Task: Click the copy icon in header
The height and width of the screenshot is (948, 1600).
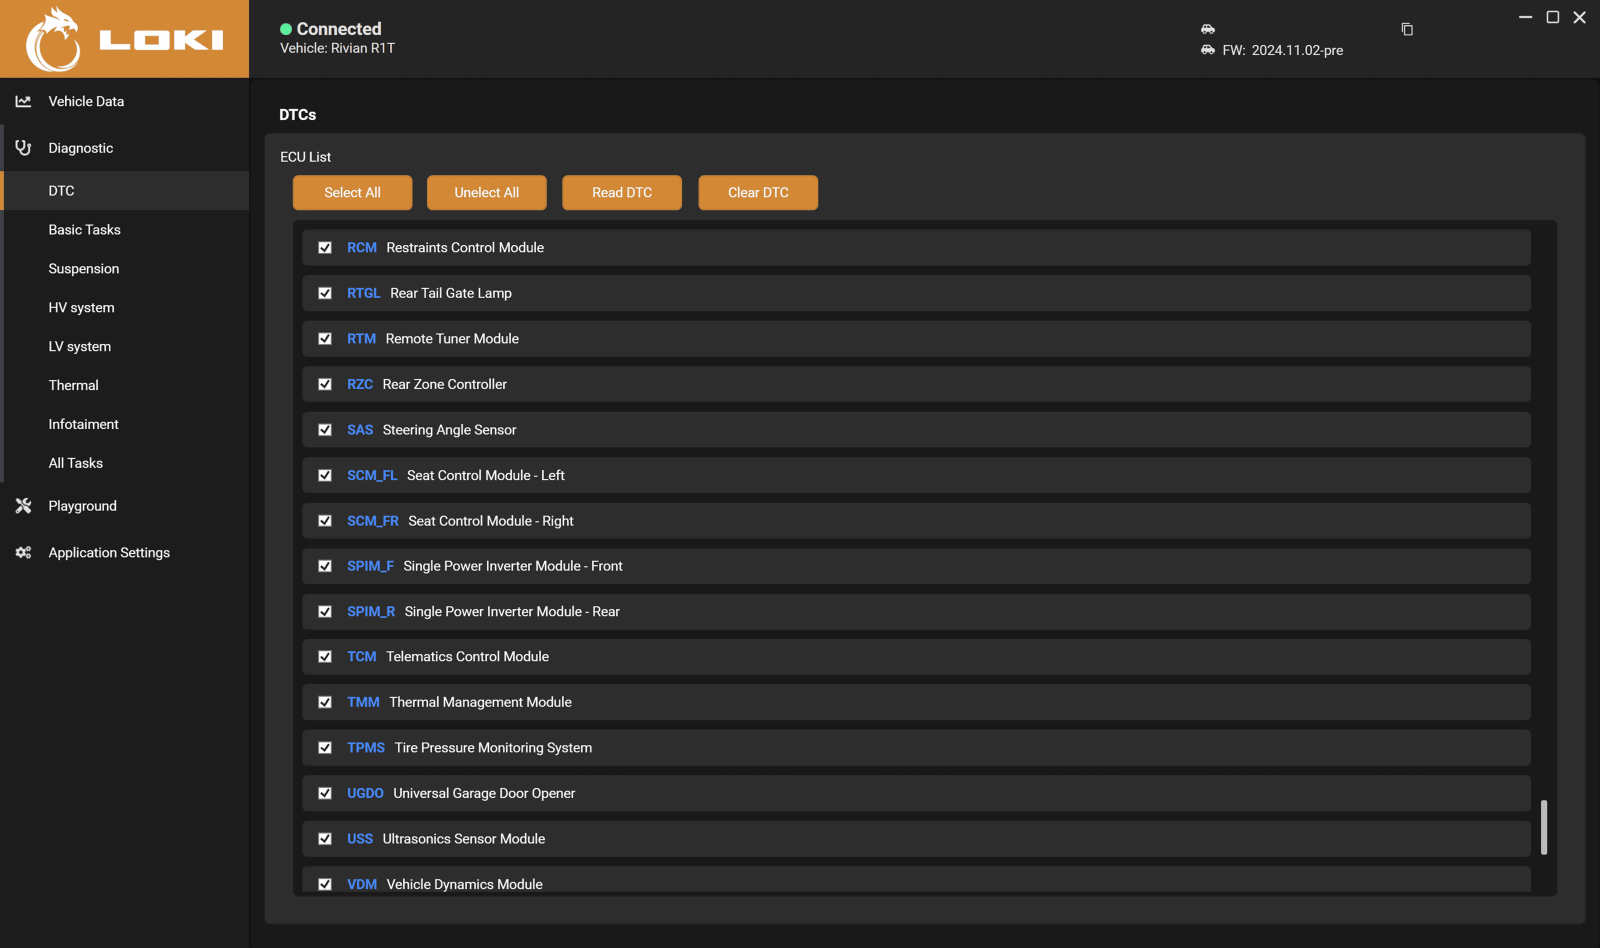Action: (x=1407, y=29)
